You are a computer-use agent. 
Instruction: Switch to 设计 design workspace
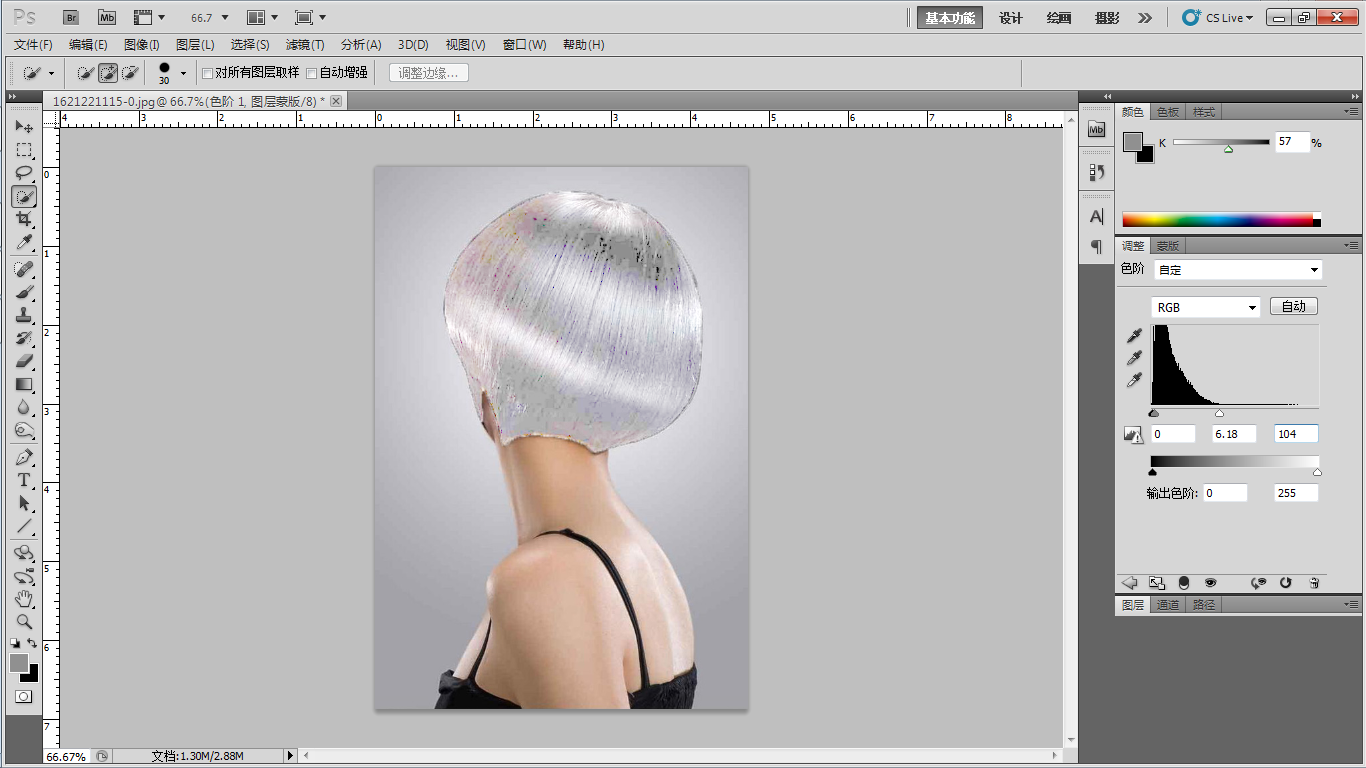click(1011, 18)
